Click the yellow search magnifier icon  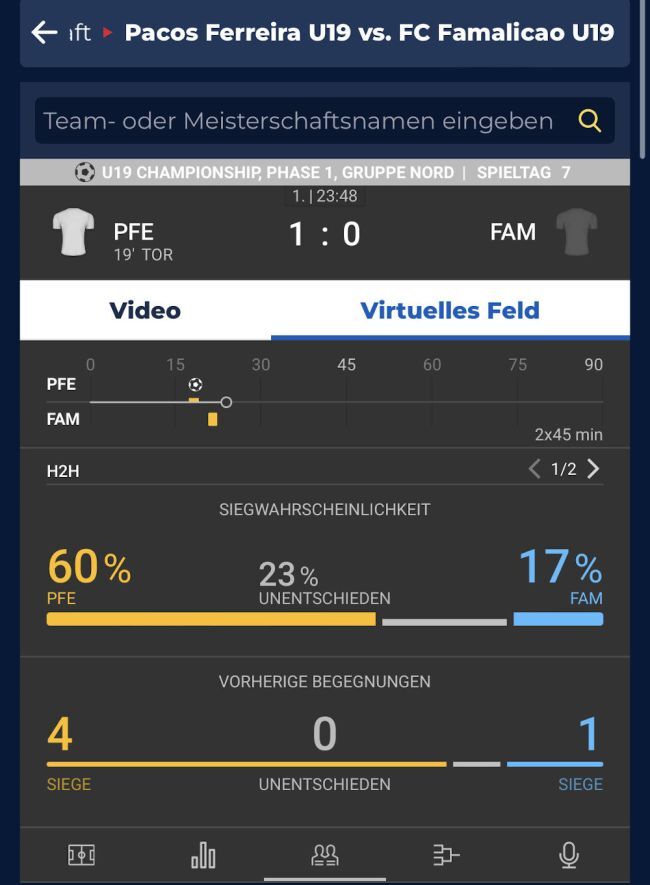pyautogui.click(x=590, y=121)
